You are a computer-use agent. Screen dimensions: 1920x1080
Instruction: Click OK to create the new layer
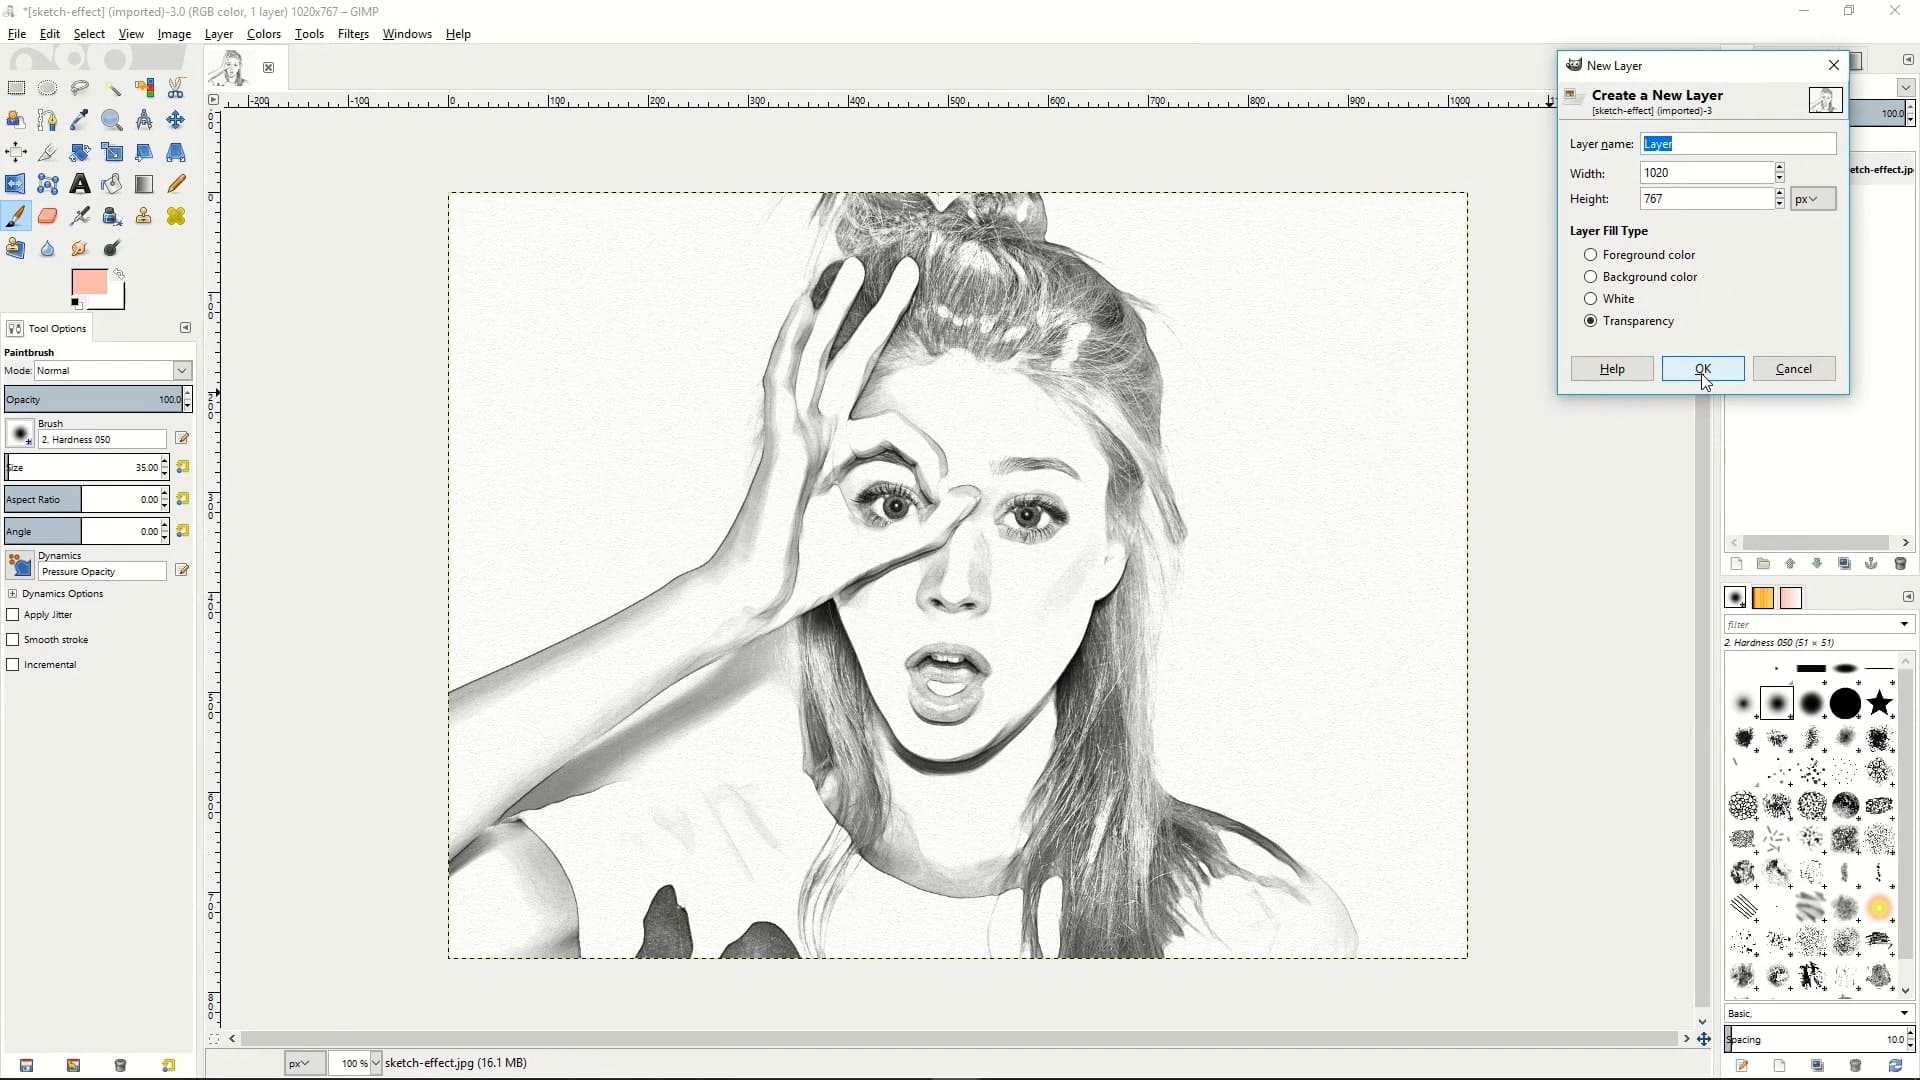[x=1702, y=369]
